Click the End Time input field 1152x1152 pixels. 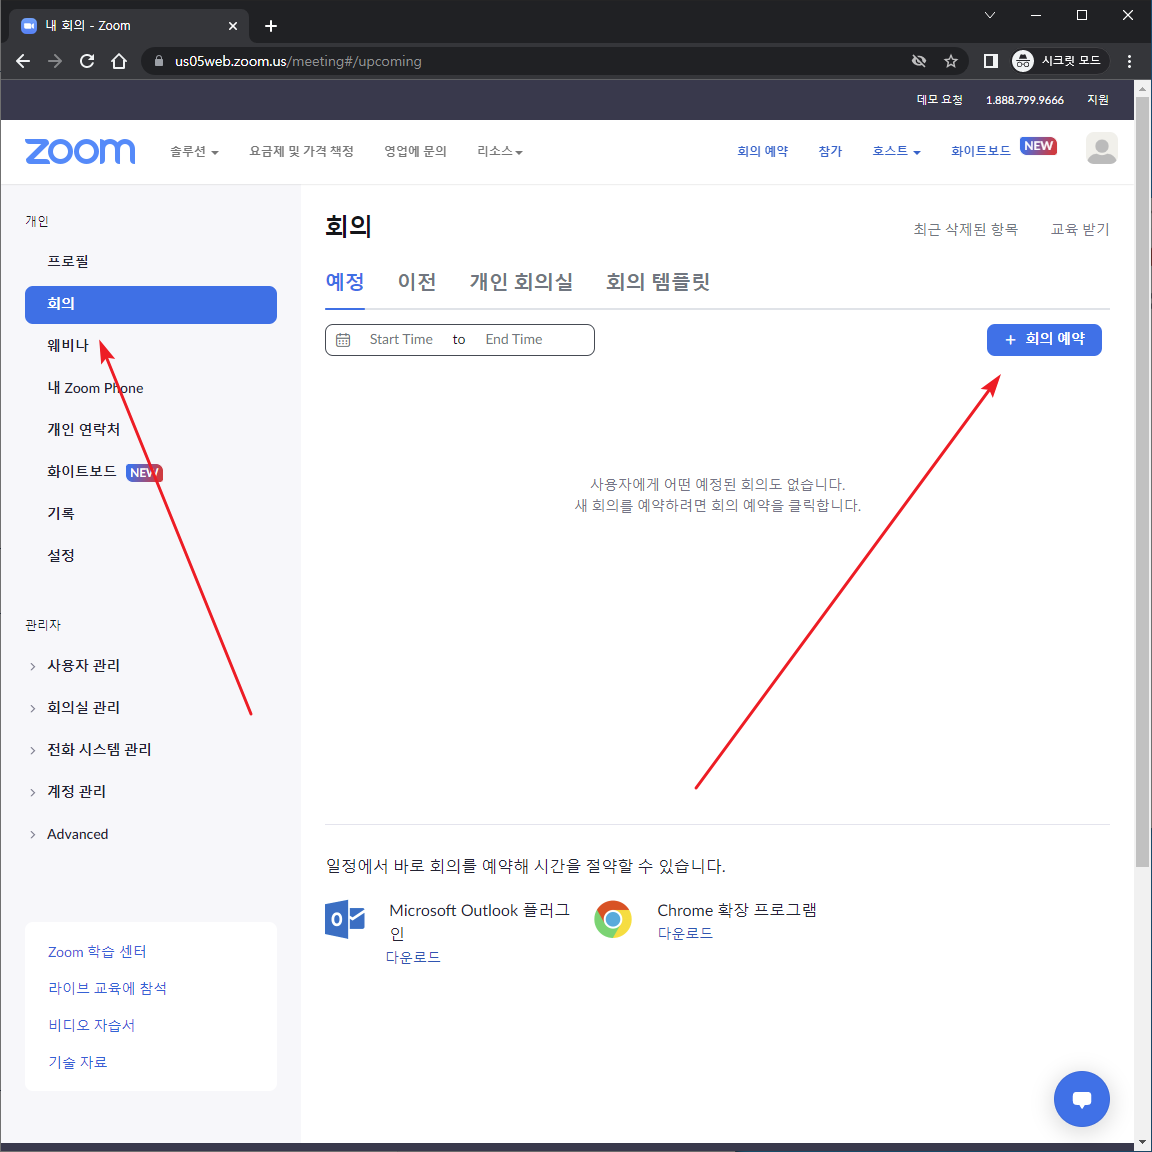click(x=514, y=339)
